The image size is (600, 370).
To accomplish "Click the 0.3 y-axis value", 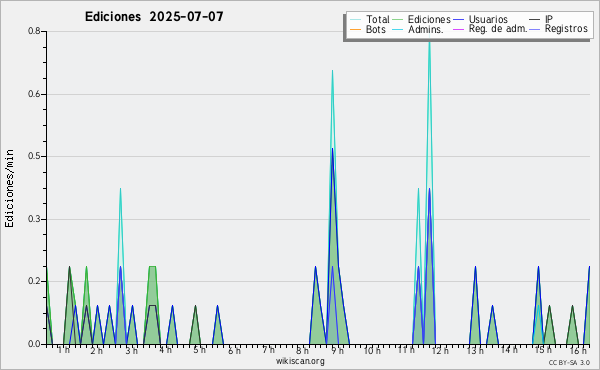I will [34, 219].
